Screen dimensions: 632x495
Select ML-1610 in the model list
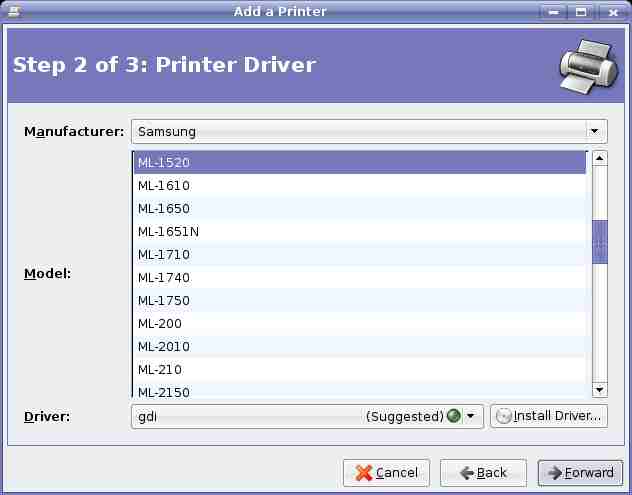tap(360, 185)
